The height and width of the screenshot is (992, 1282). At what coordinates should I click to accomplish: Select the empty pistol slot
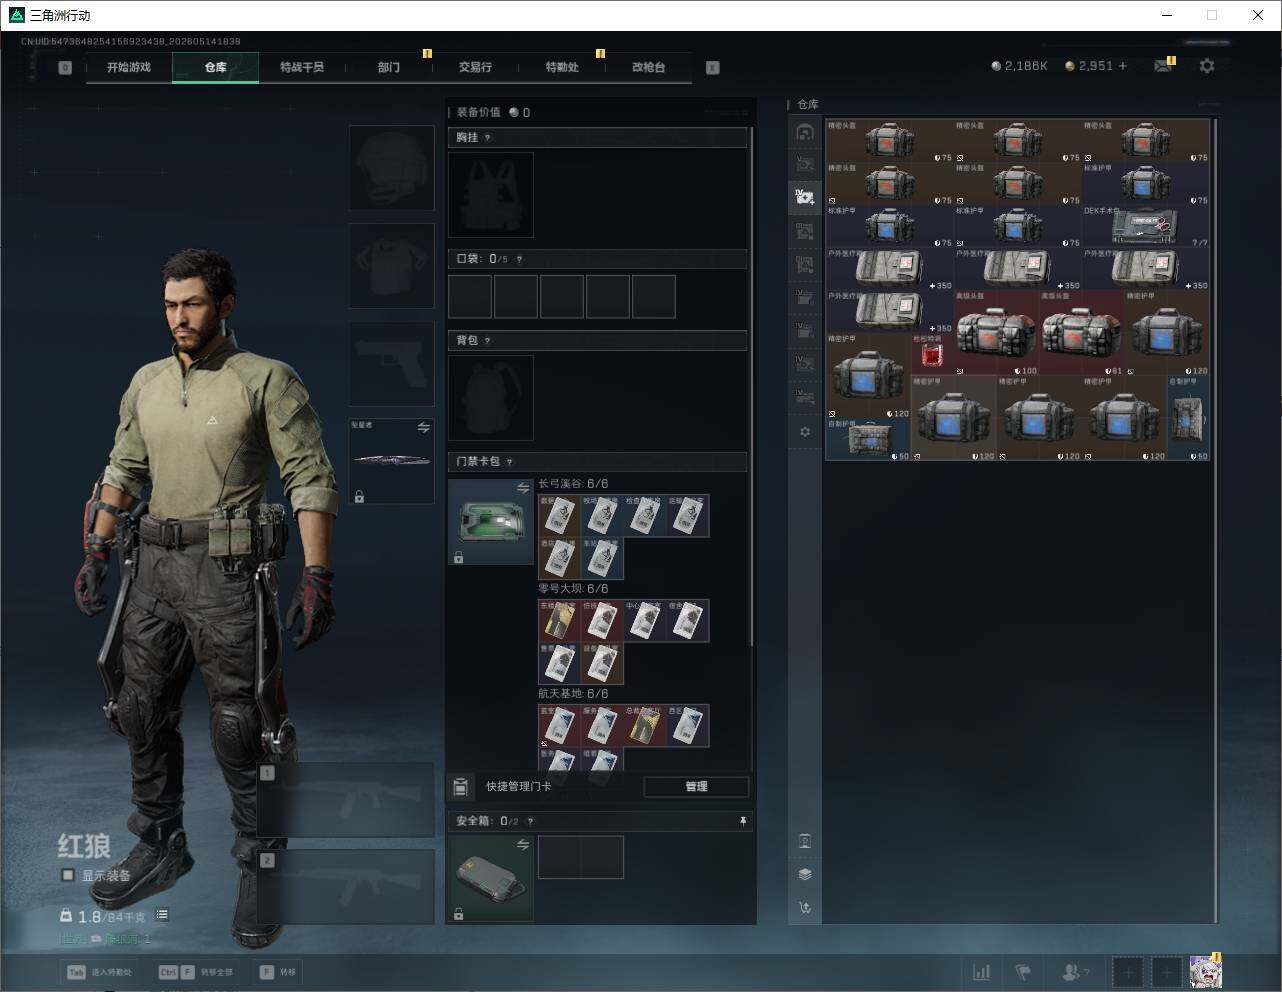(392, 364)
